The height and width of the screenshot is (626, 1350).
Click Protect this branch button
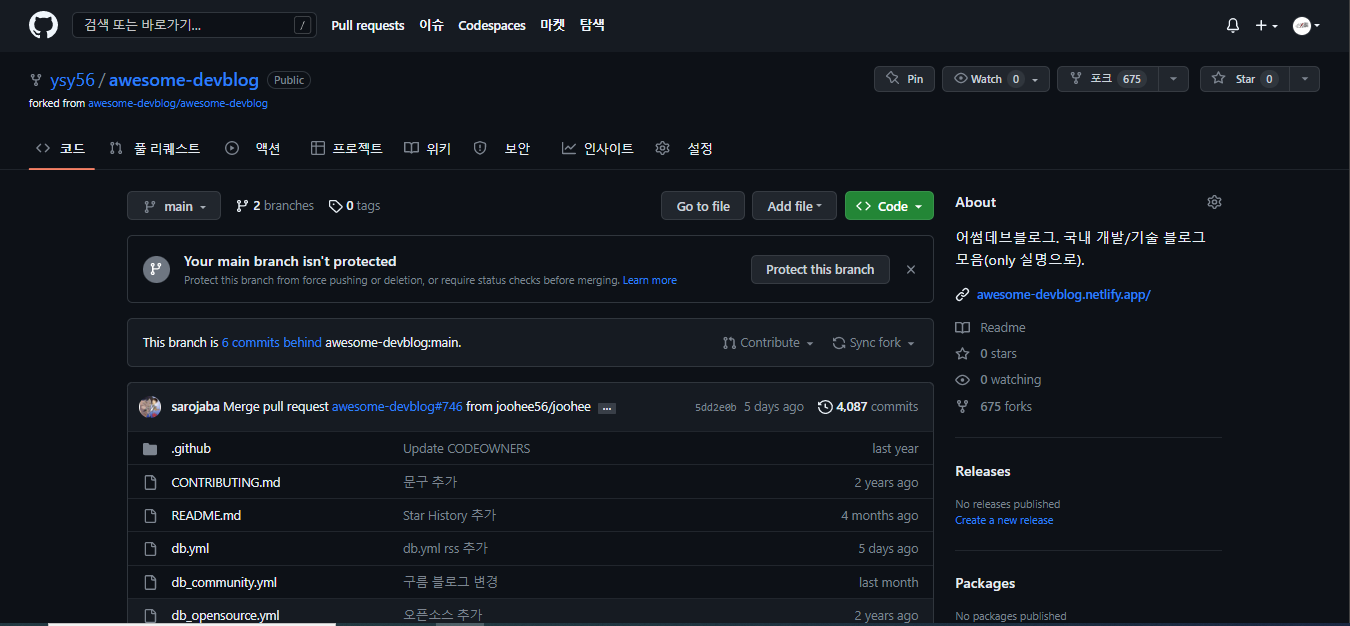820,269
